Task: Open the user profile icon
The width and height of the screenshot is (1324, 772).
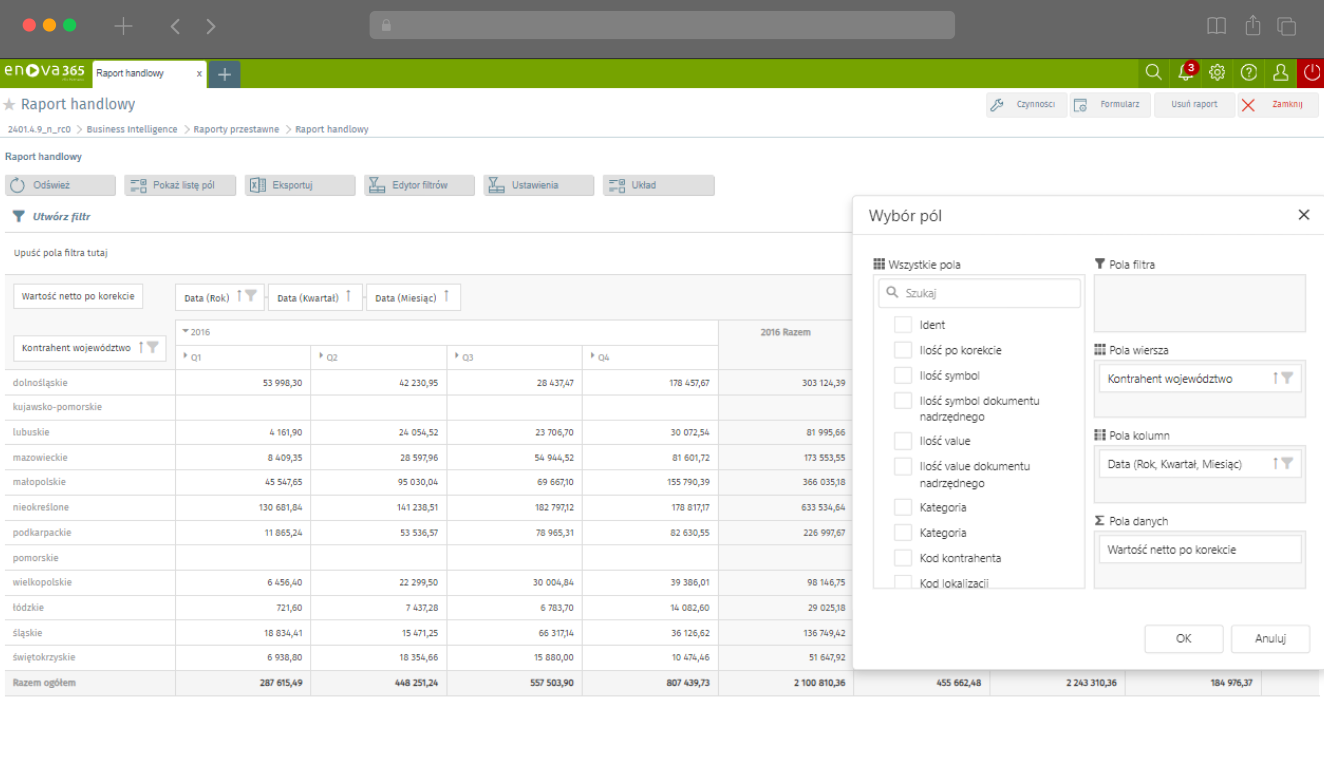Action: pyautogui.click(x=1280, y=73)
